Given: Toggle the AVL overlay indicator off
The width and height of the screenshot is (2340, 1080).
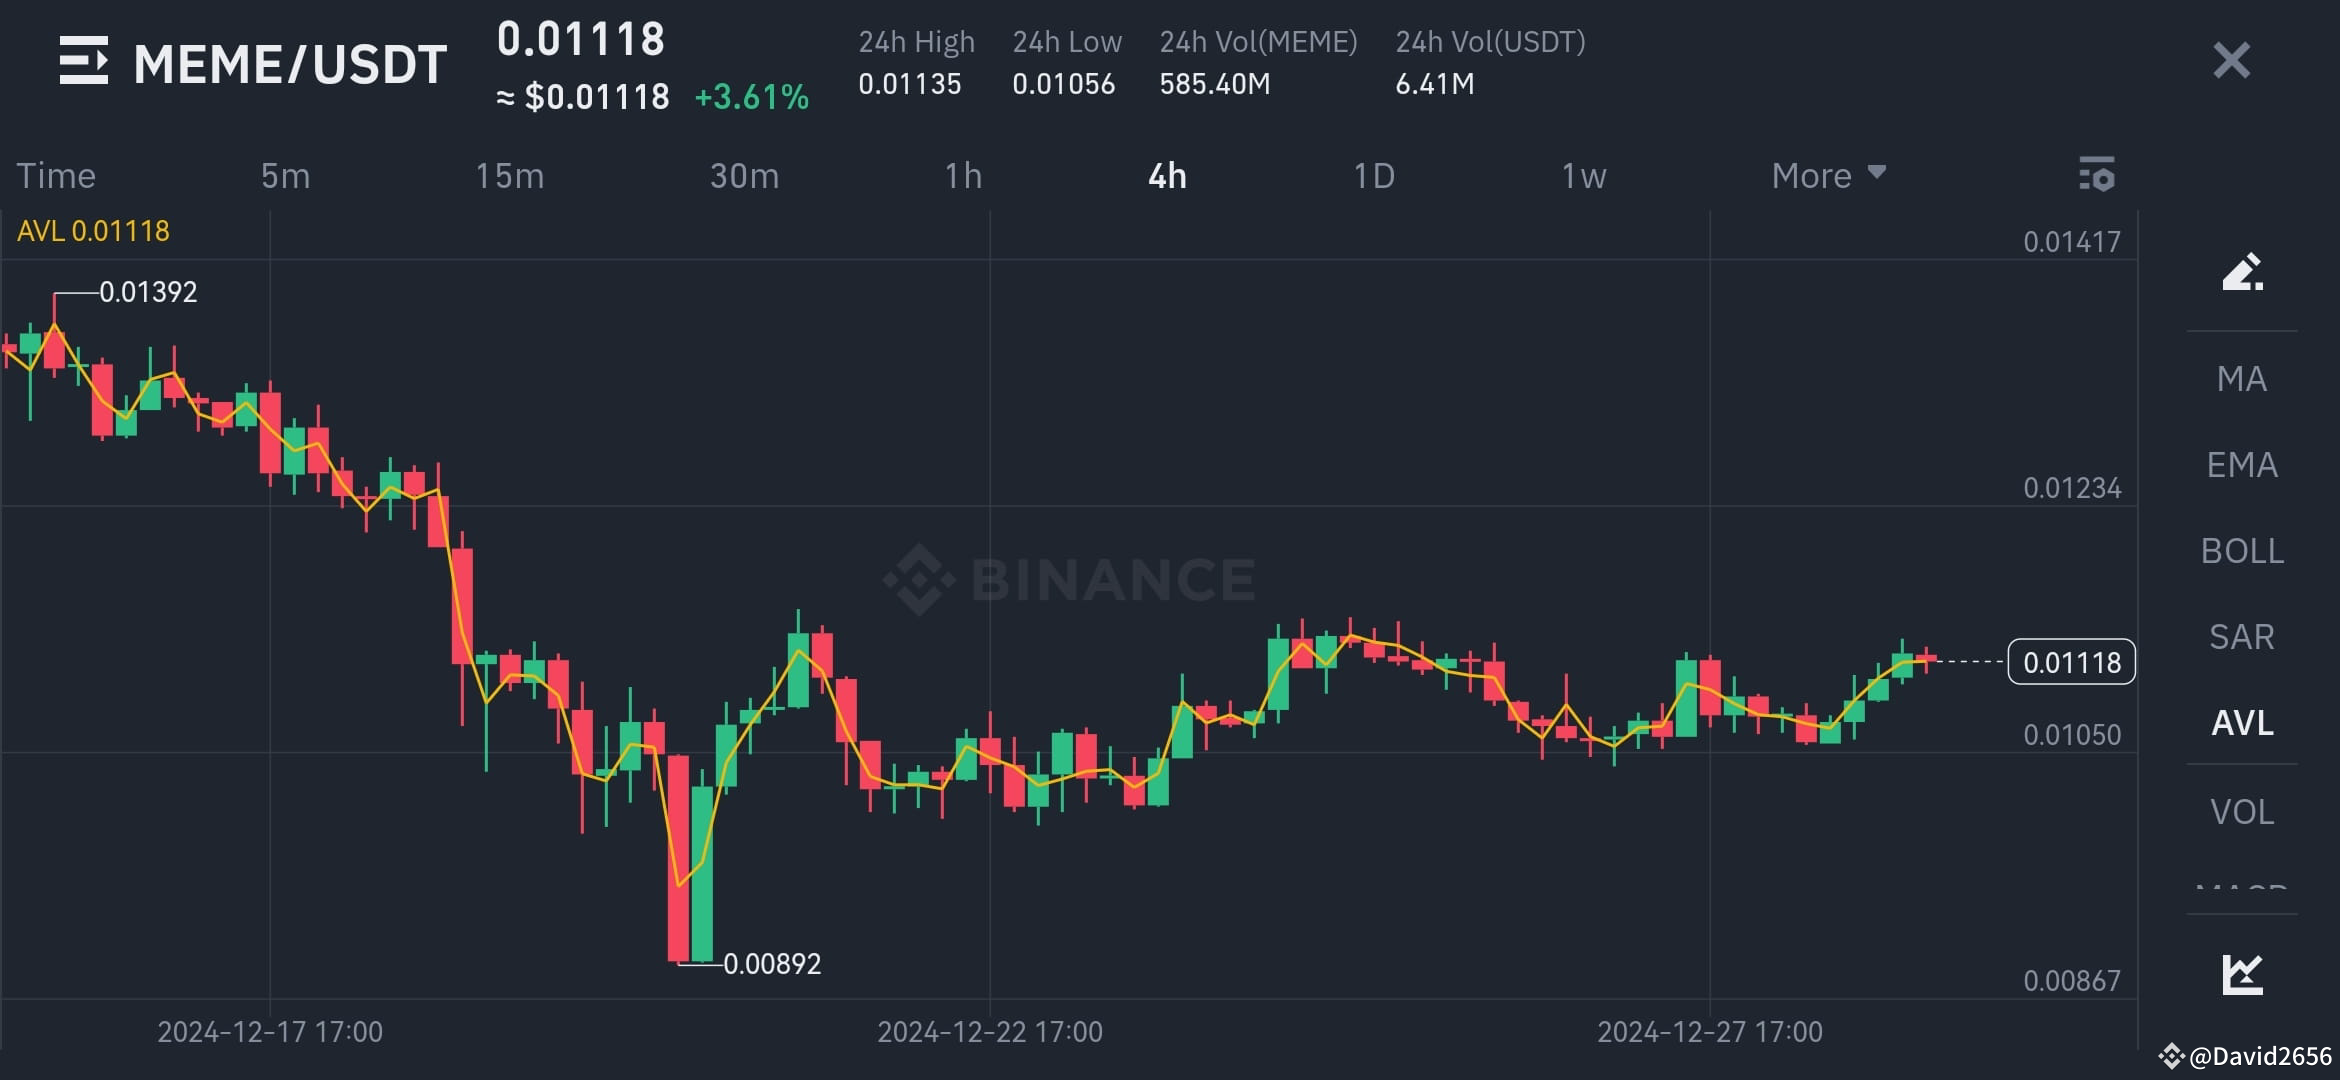Looking at the screenshot, I should (x=2241, y=722).
